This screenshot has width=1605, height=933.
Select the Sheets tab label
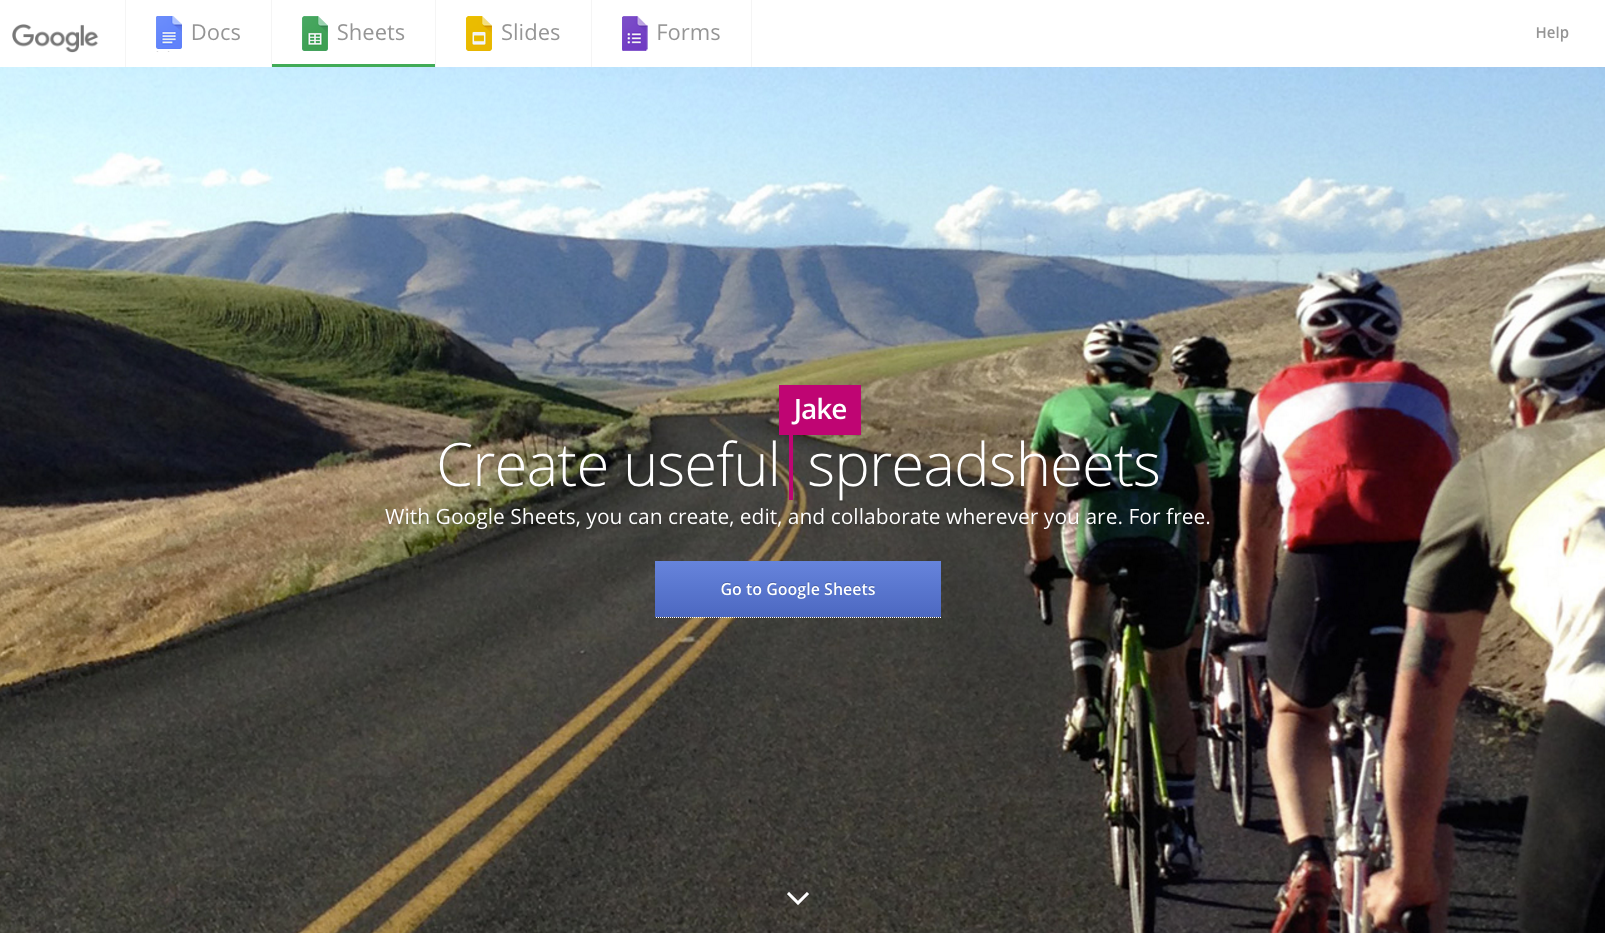point(371,33)
